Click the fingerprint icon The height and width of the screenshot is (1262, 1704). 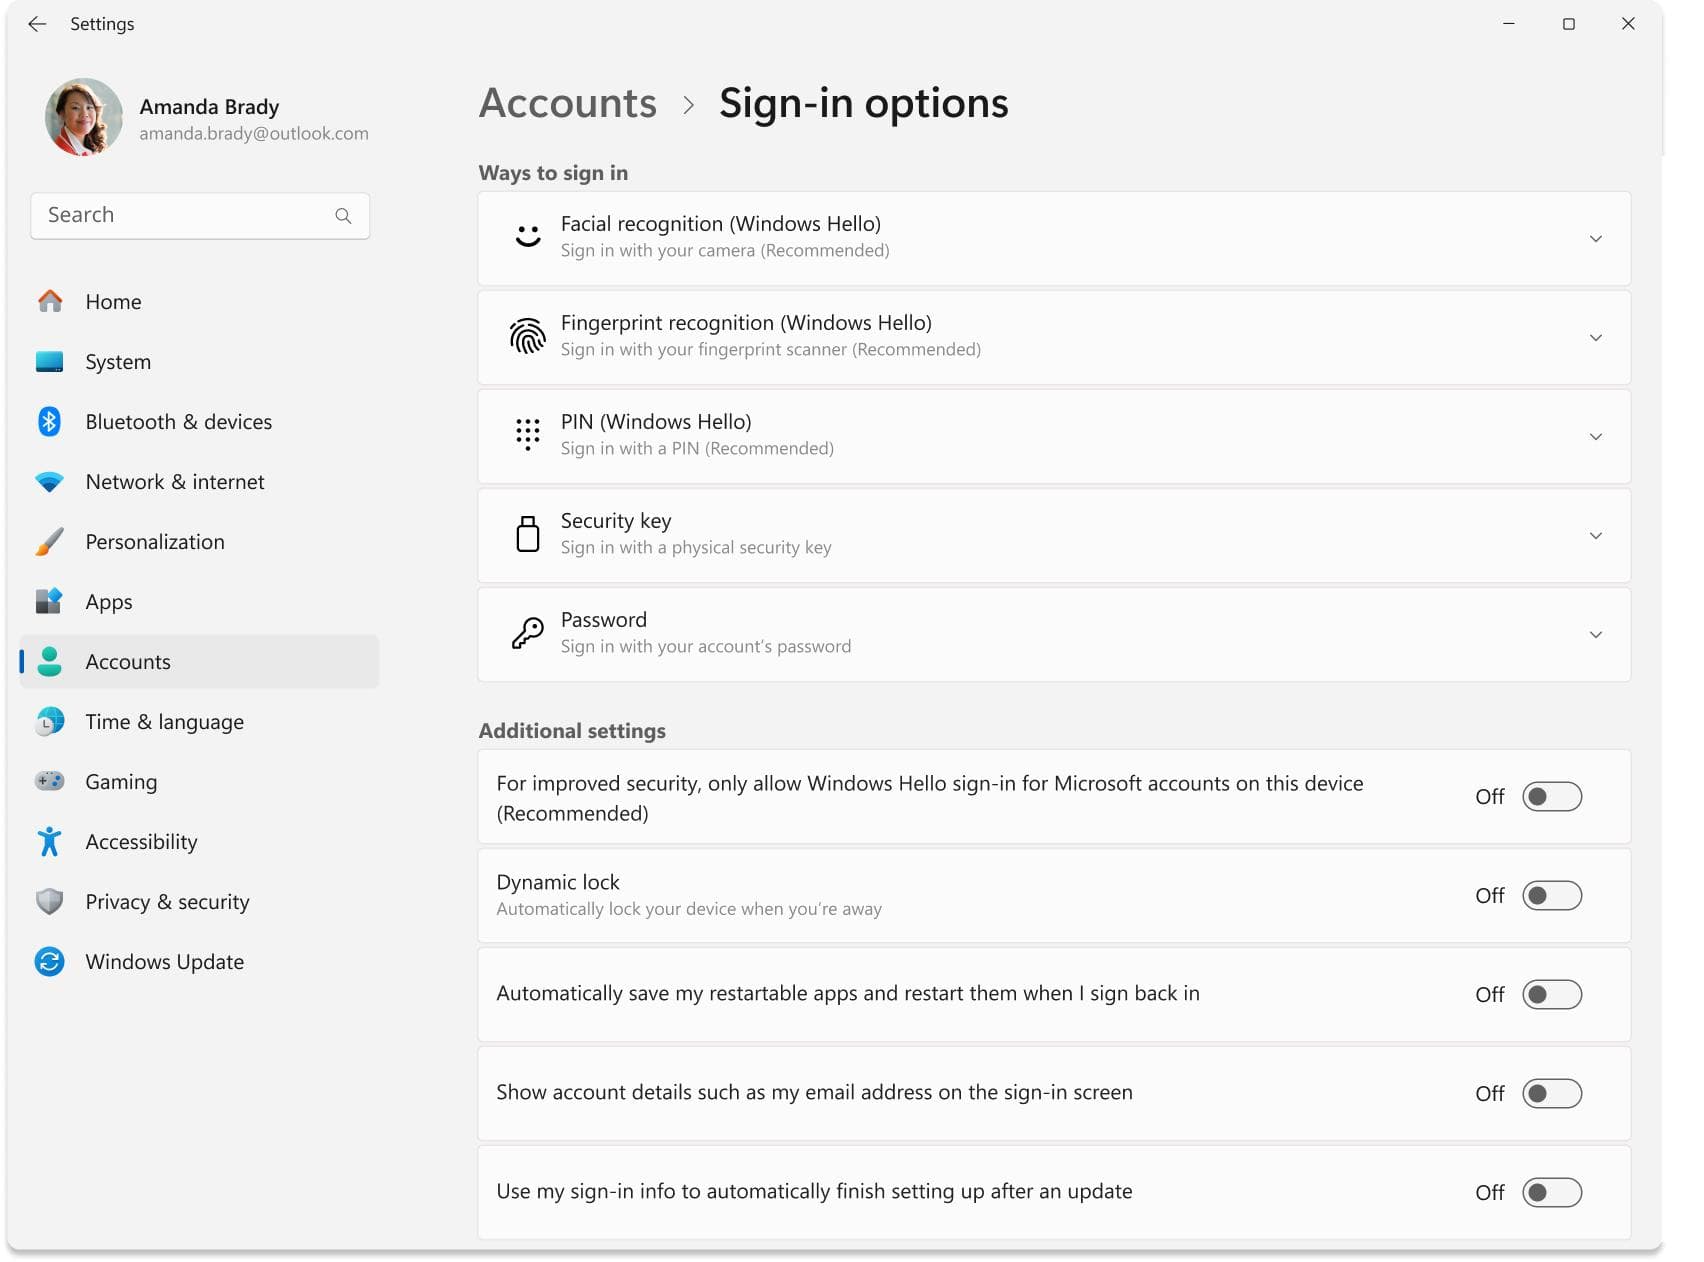528,336
